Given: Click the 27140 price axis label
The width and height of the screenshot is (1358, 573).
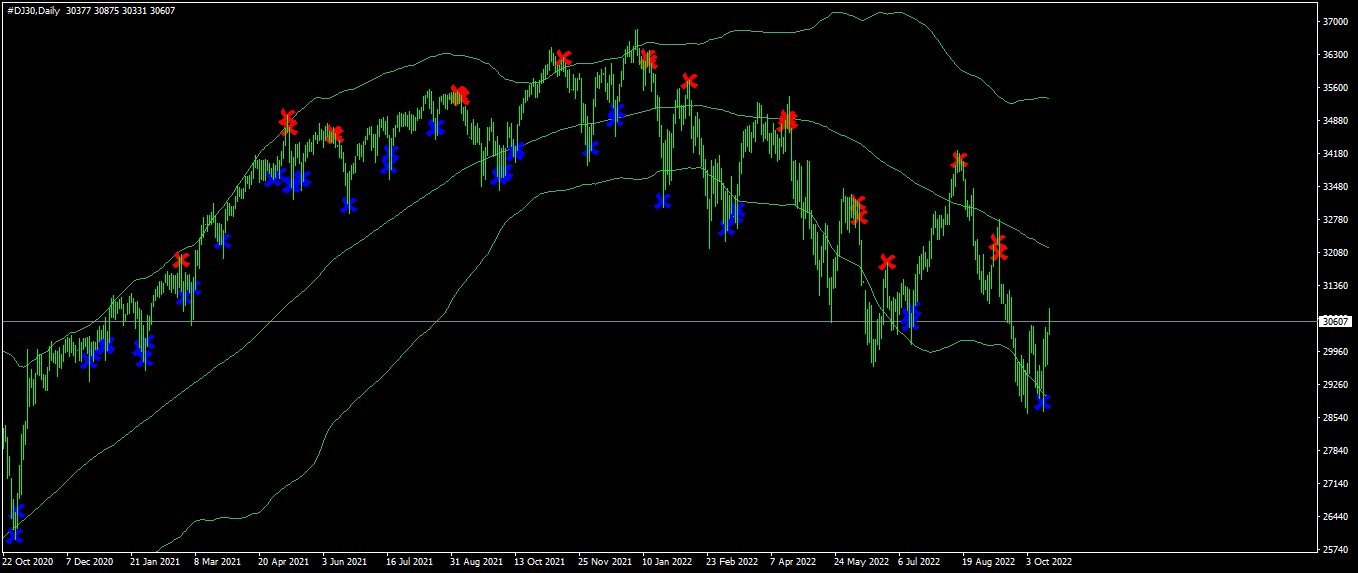Looking at the screenshot, I should tap(1335, 483).
